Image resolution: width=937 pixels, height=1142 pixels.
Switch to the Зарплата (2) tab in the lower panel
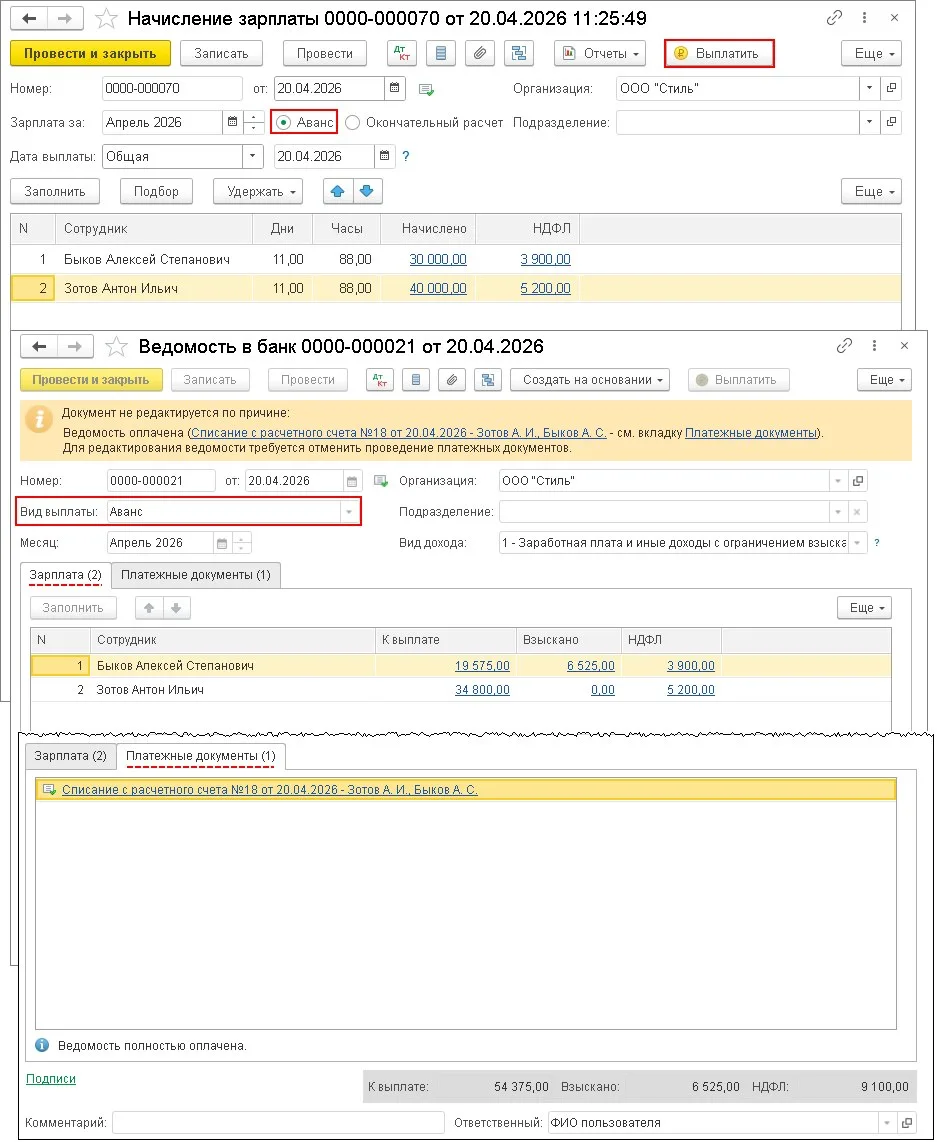[71, 755]
